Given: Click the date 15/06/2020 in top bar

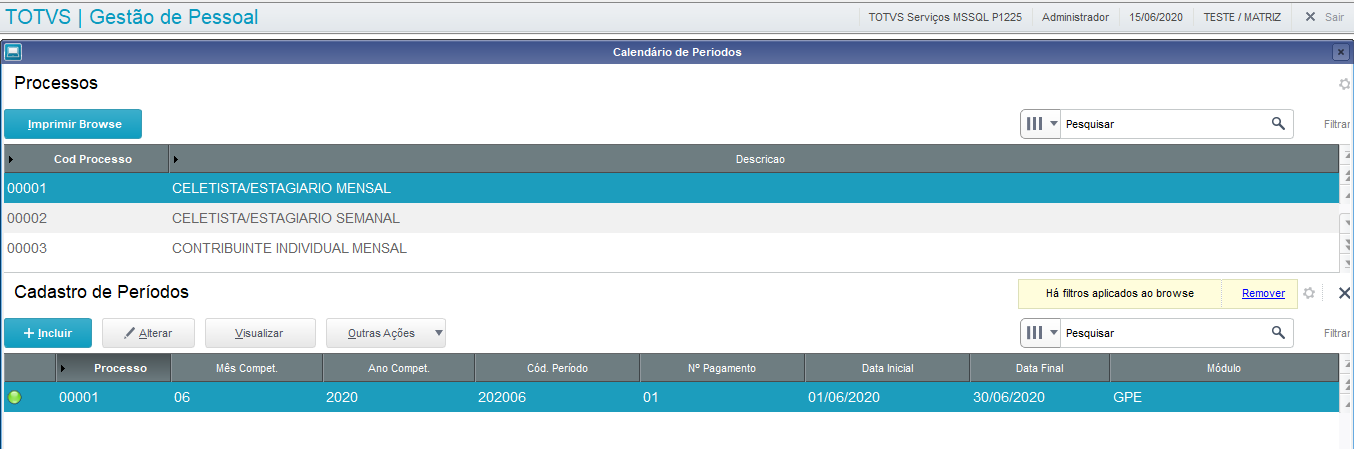Looking at the screenshot, I should click(x=1155, y=17).
